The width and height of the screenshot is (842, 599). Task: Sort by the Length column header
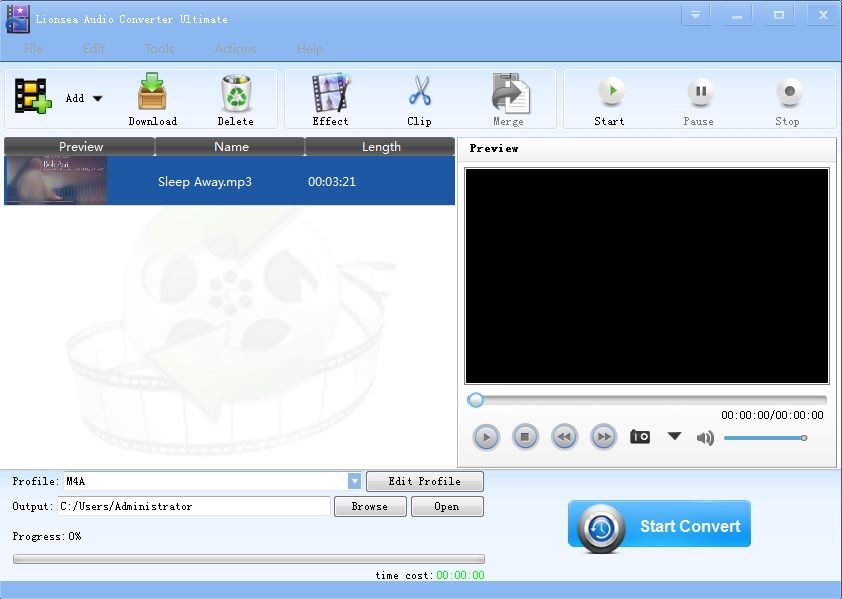[380, 147]
